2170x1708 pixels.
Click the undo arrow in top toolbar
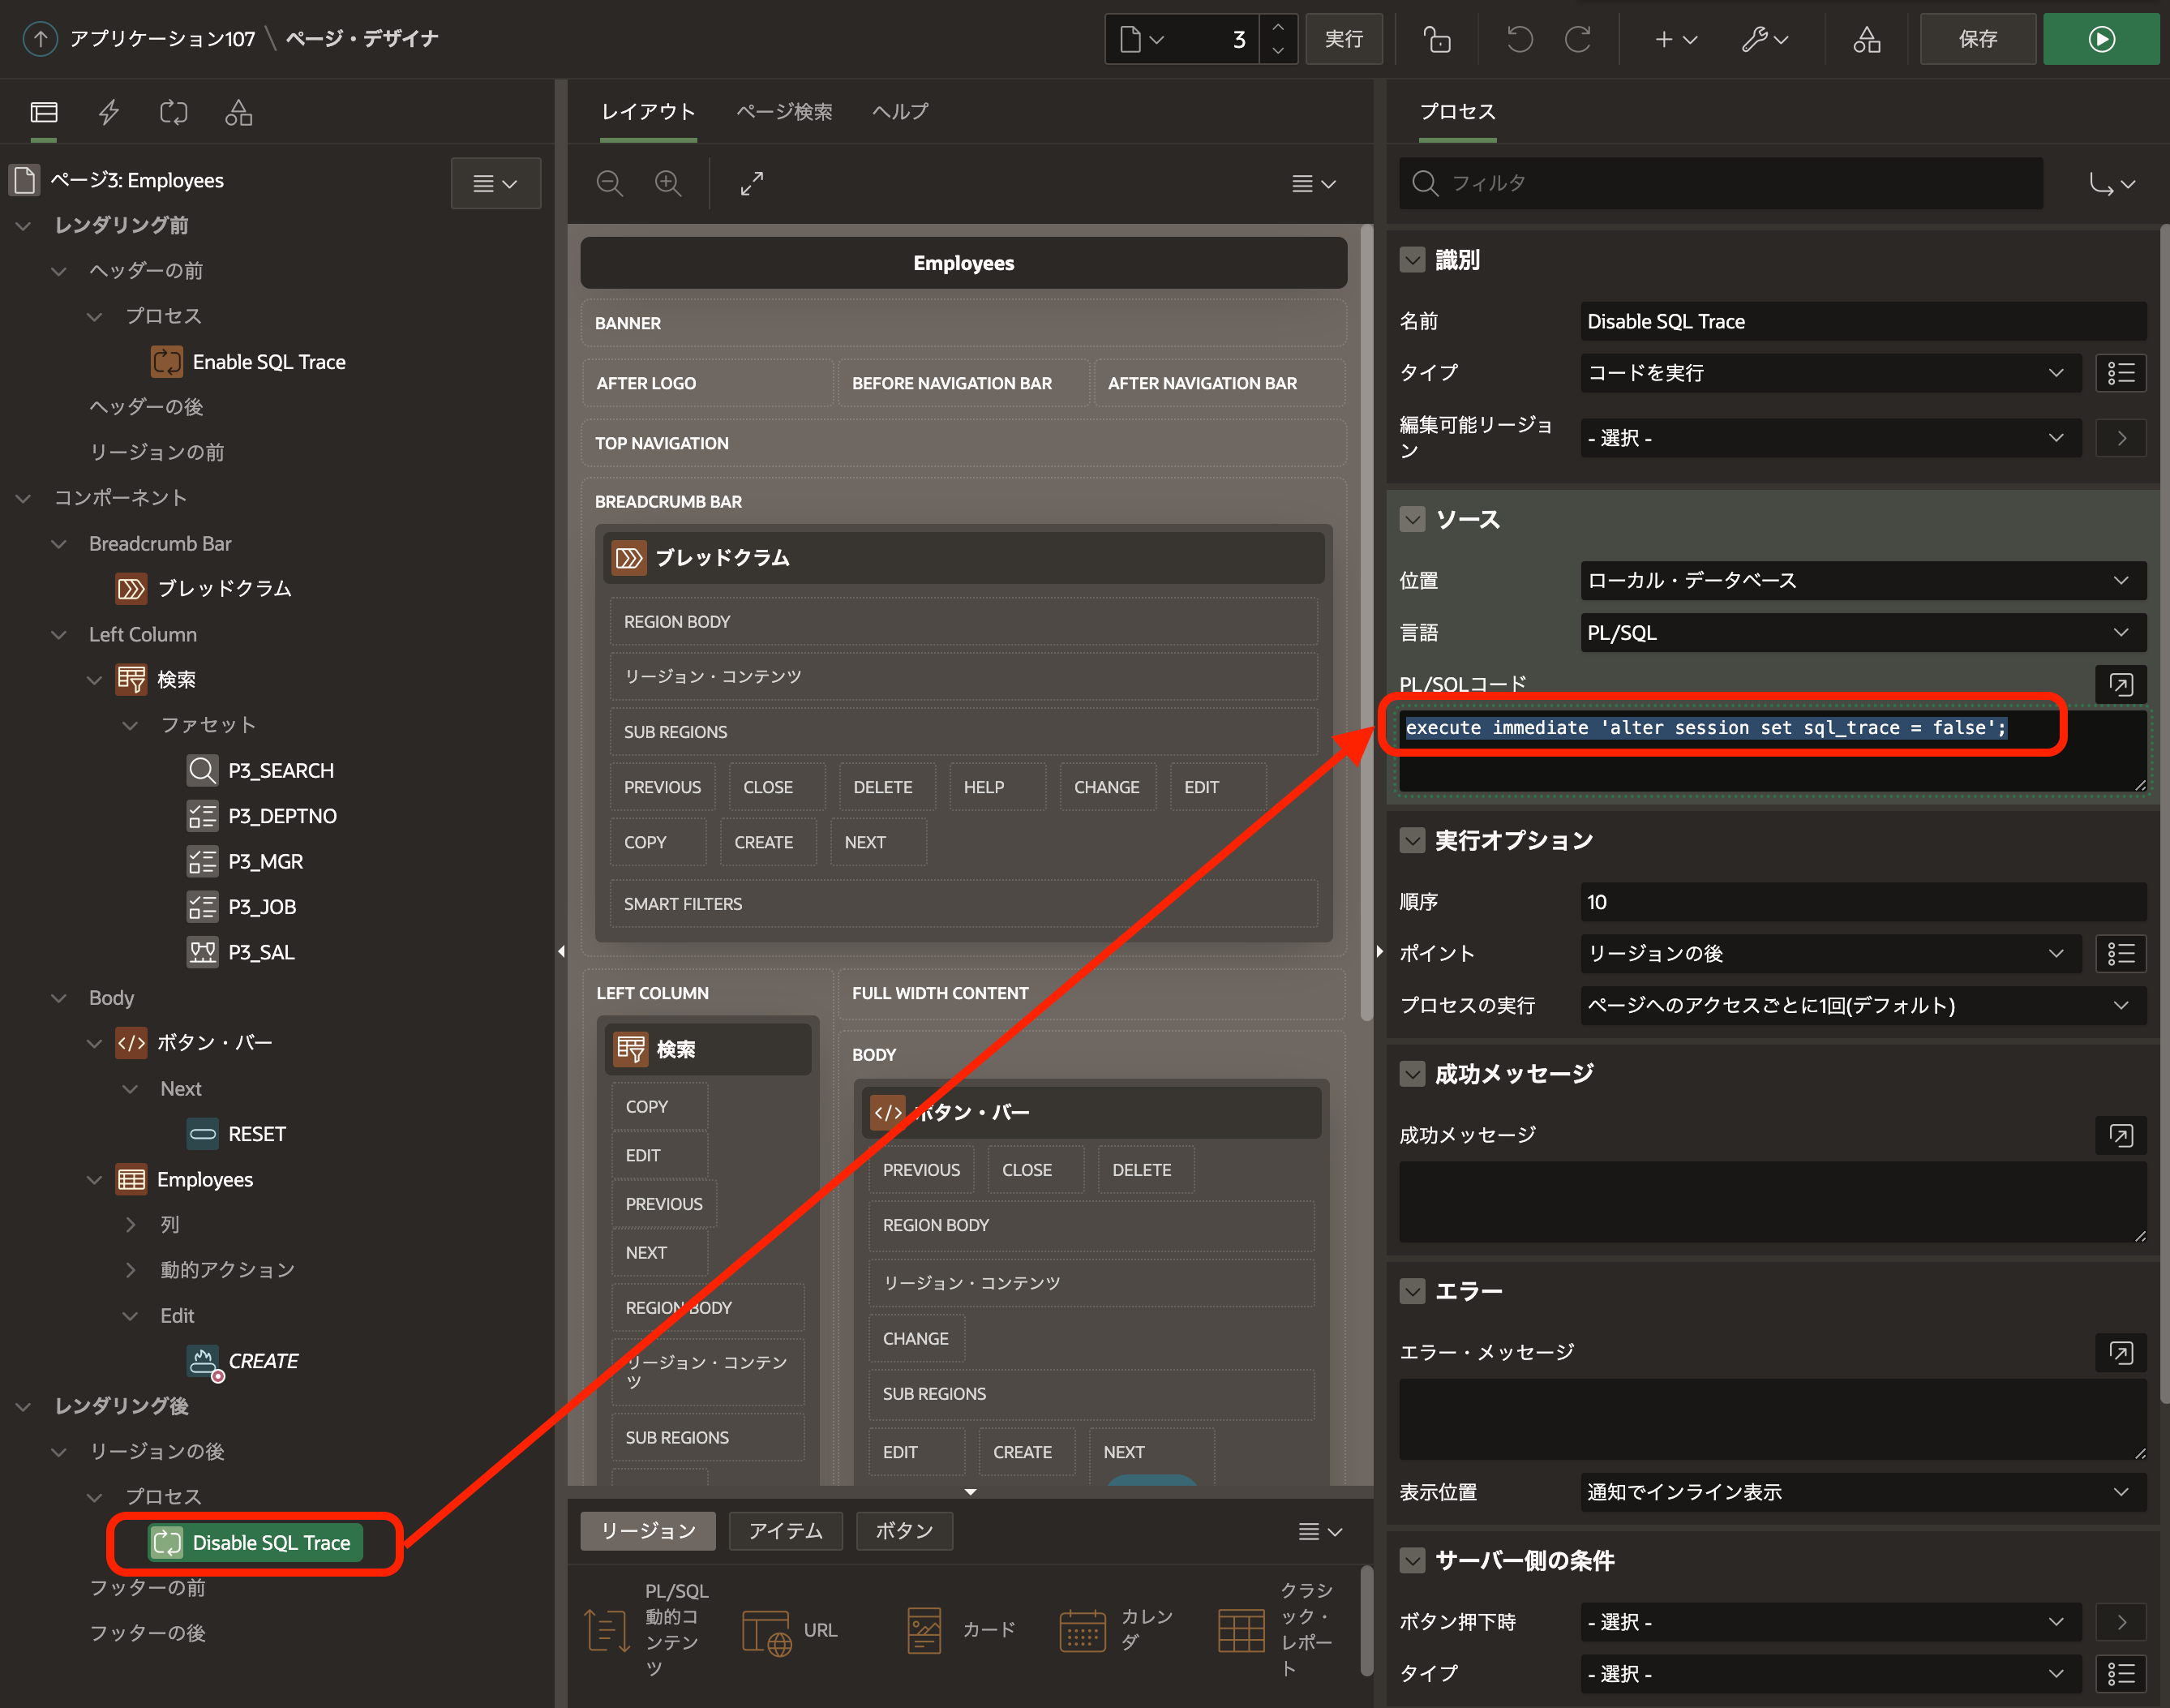pos(1519,39)
